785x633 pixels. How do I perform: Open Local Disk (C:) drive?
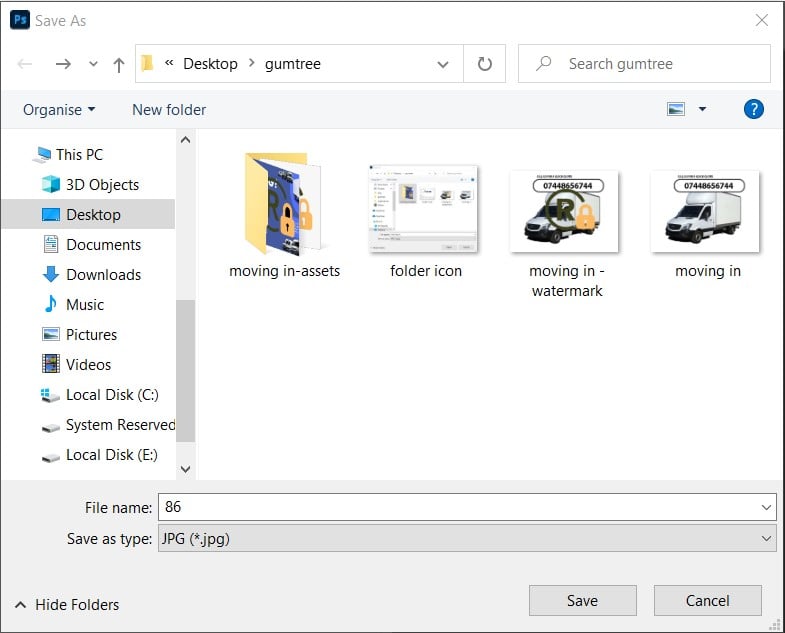(x=112, y=395)
